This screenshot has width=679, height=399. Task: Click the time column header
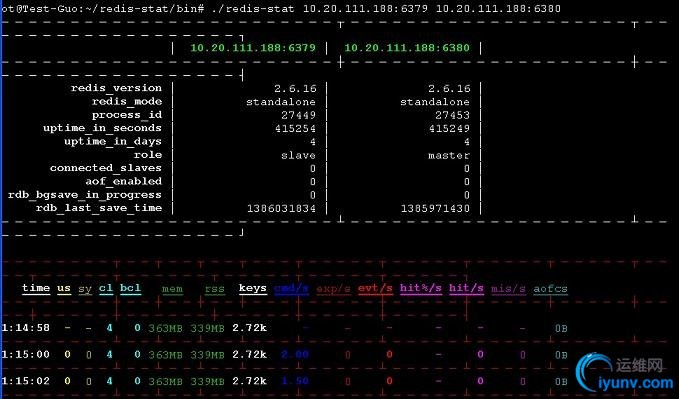tap(36, 288)
